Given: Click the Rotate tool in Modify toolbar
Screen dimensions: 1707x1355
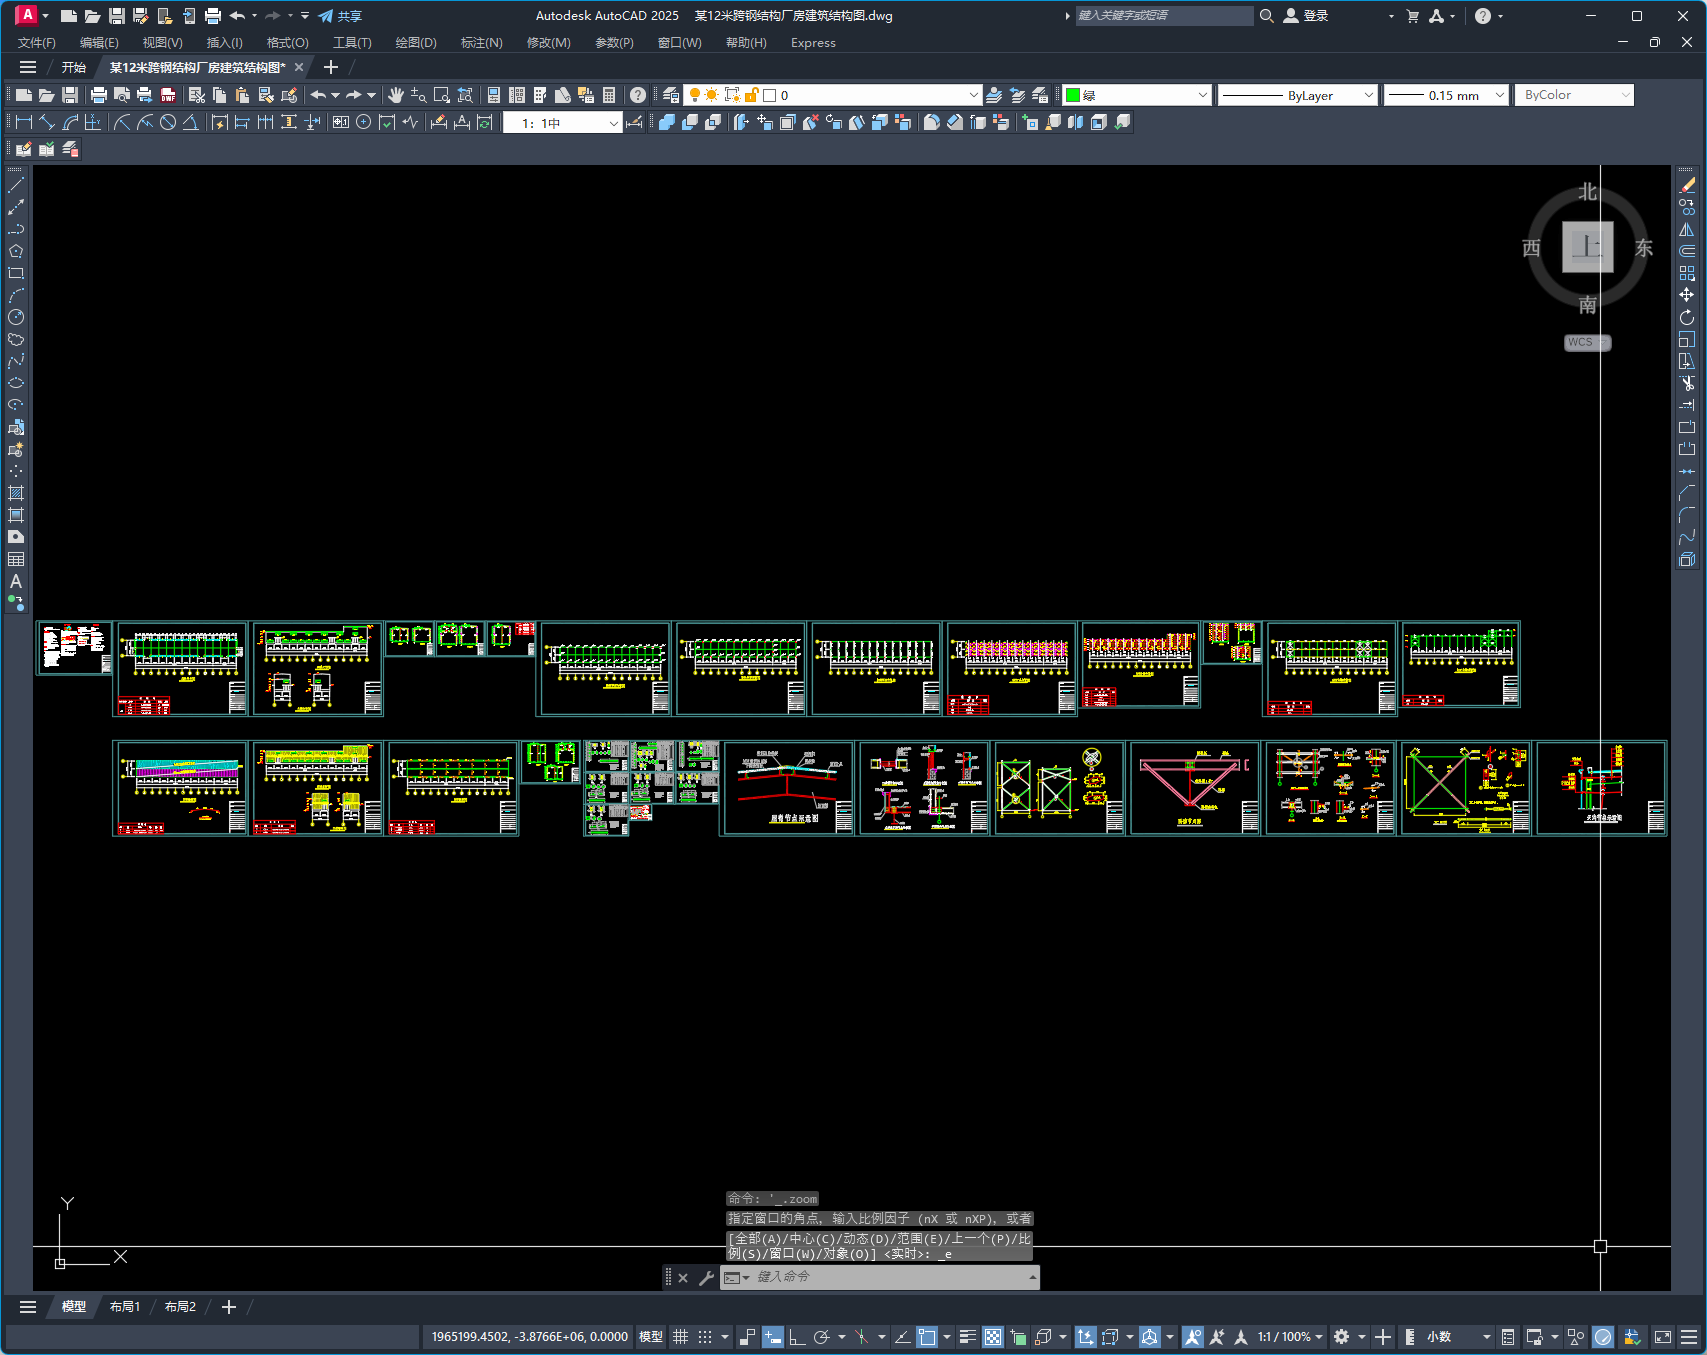Looking at the screenshot, I should coord(1687,317).
